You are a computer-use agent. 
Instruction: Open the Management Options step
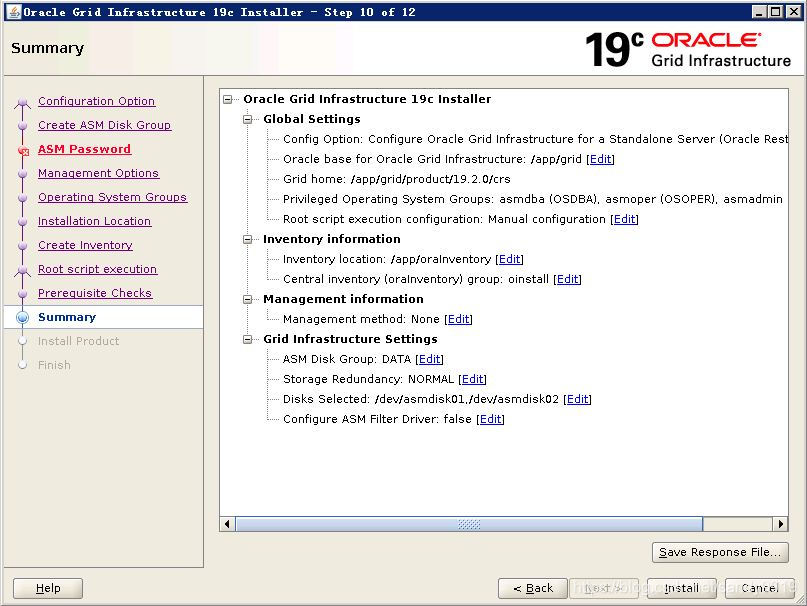(98, 173)
